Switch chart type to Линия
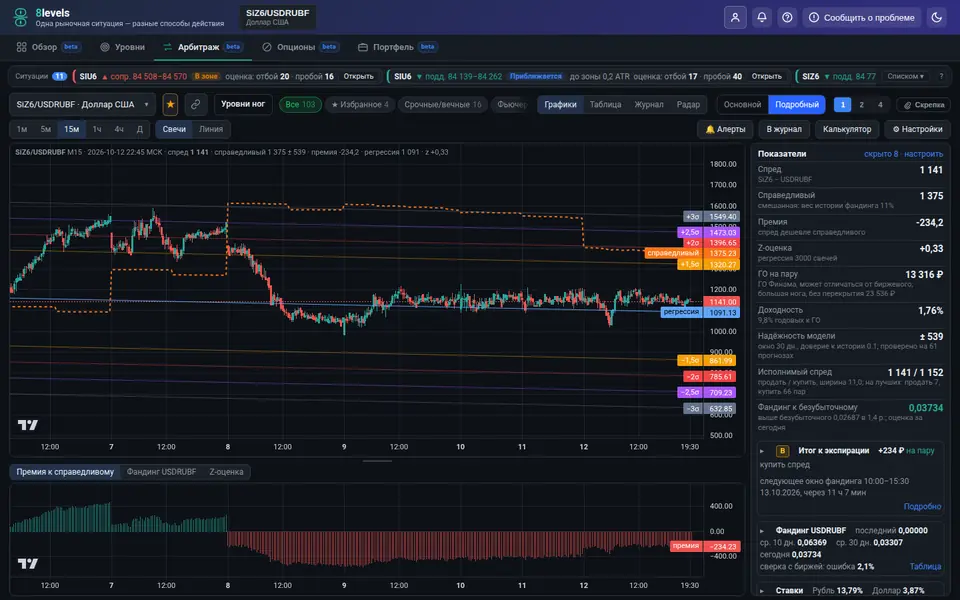The width and height of the screenshot is (960, 600). (211, 129)
